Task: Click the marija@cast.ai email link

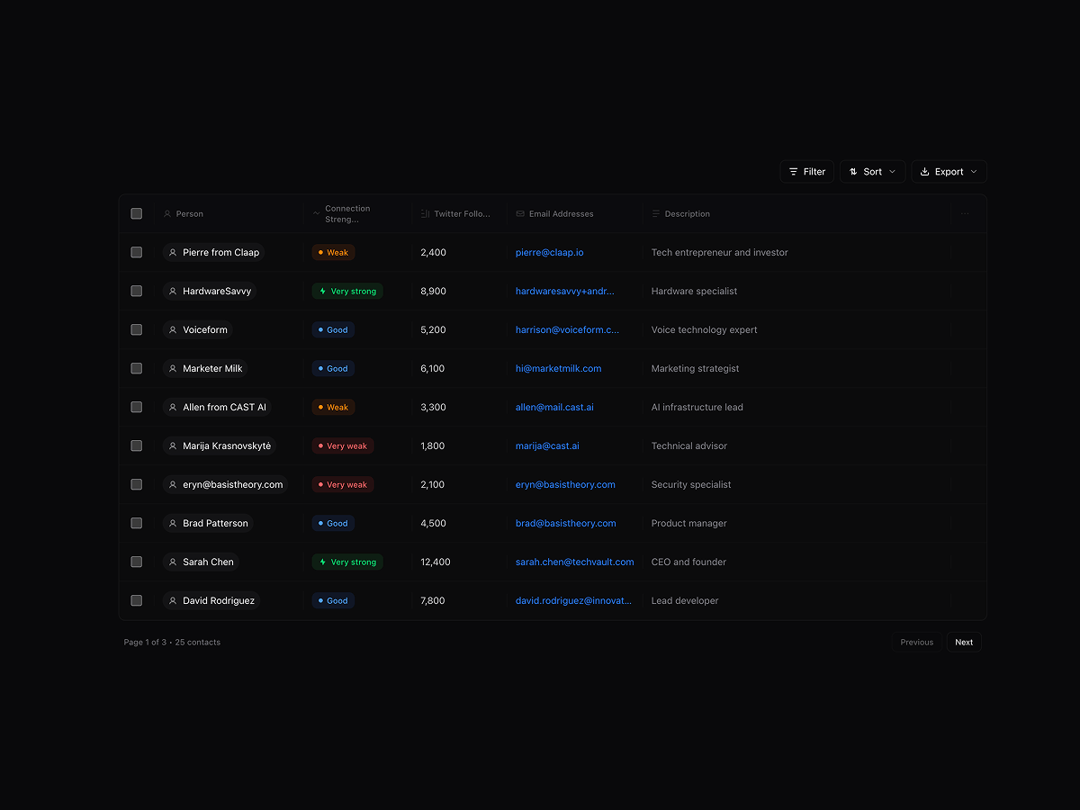Action: [548, 446]
